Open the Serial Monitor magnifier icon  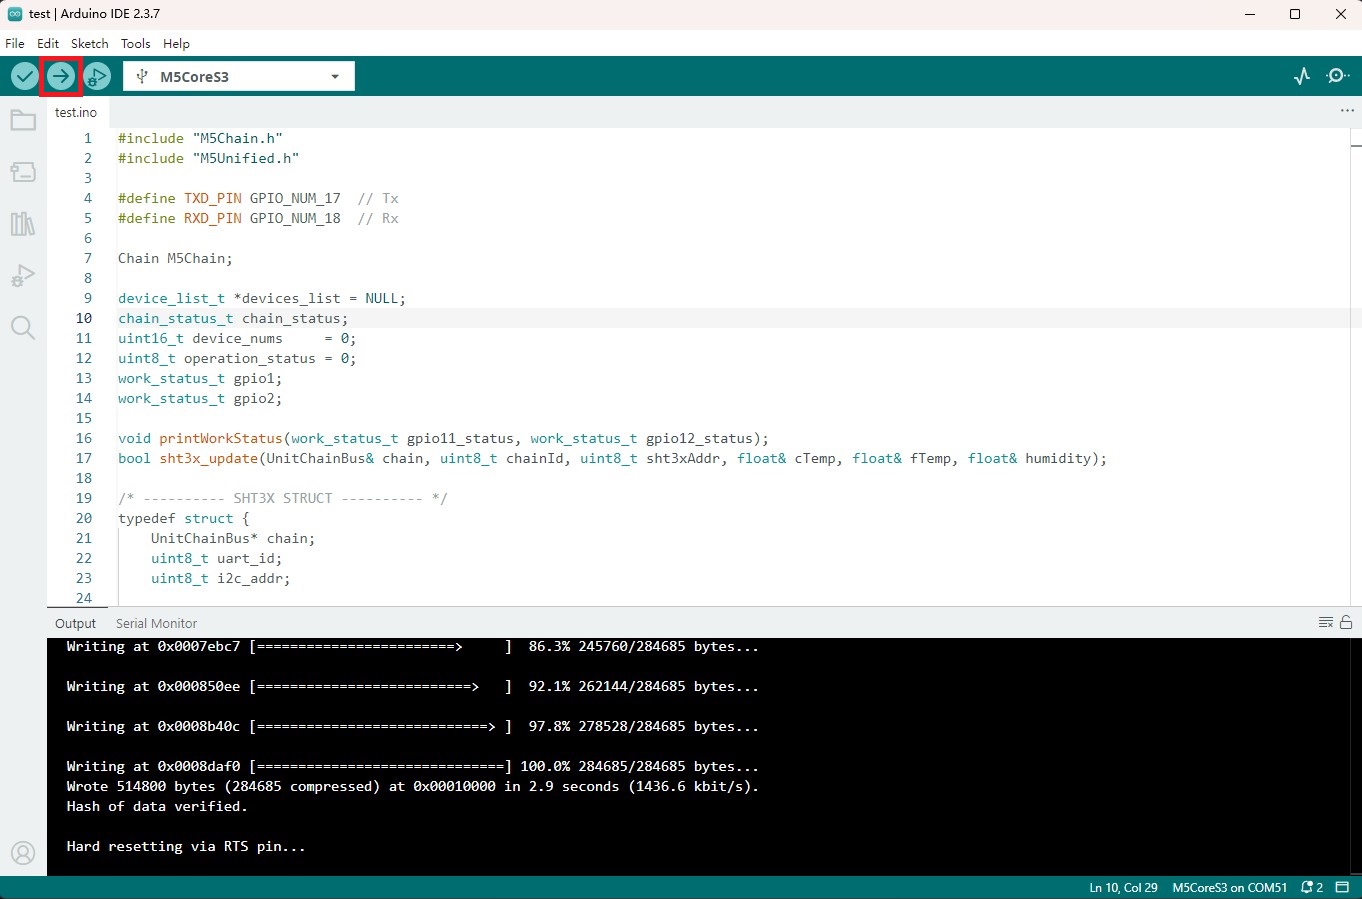click(x=1338, y=76)
